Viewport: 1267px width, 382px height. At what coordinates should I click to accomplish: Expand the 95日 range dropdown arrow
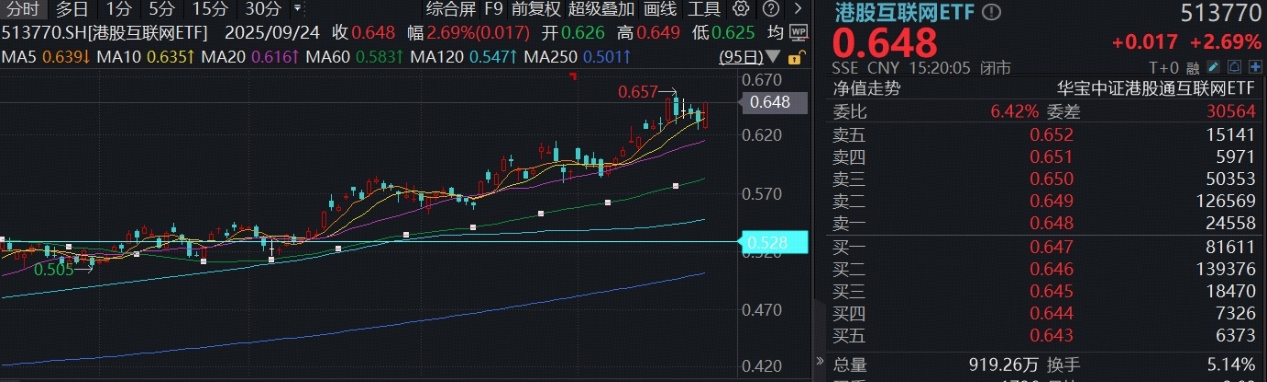pos(772,57)
